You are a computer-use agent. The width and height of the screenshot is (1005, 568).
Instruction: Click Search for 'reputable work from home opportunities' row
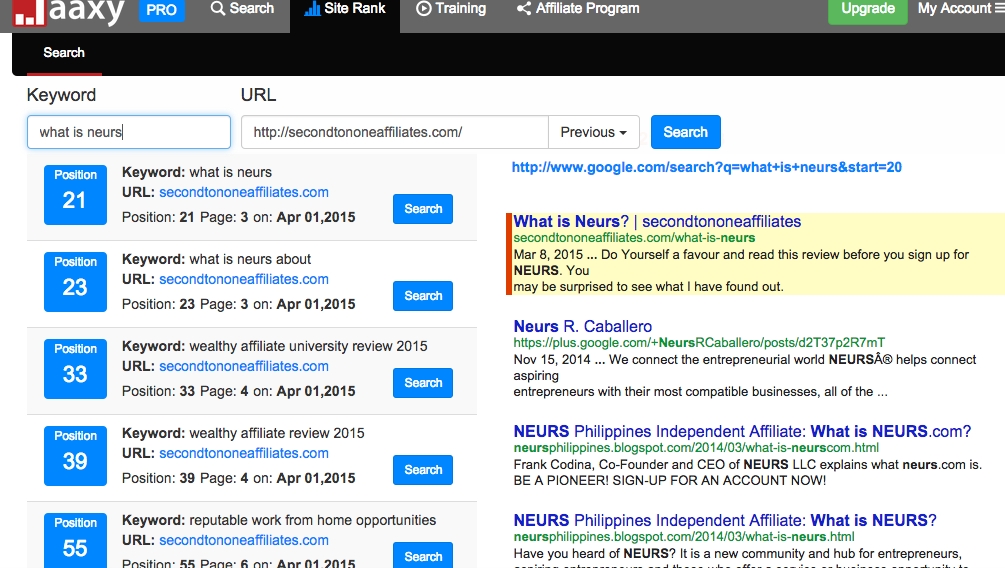423,556
